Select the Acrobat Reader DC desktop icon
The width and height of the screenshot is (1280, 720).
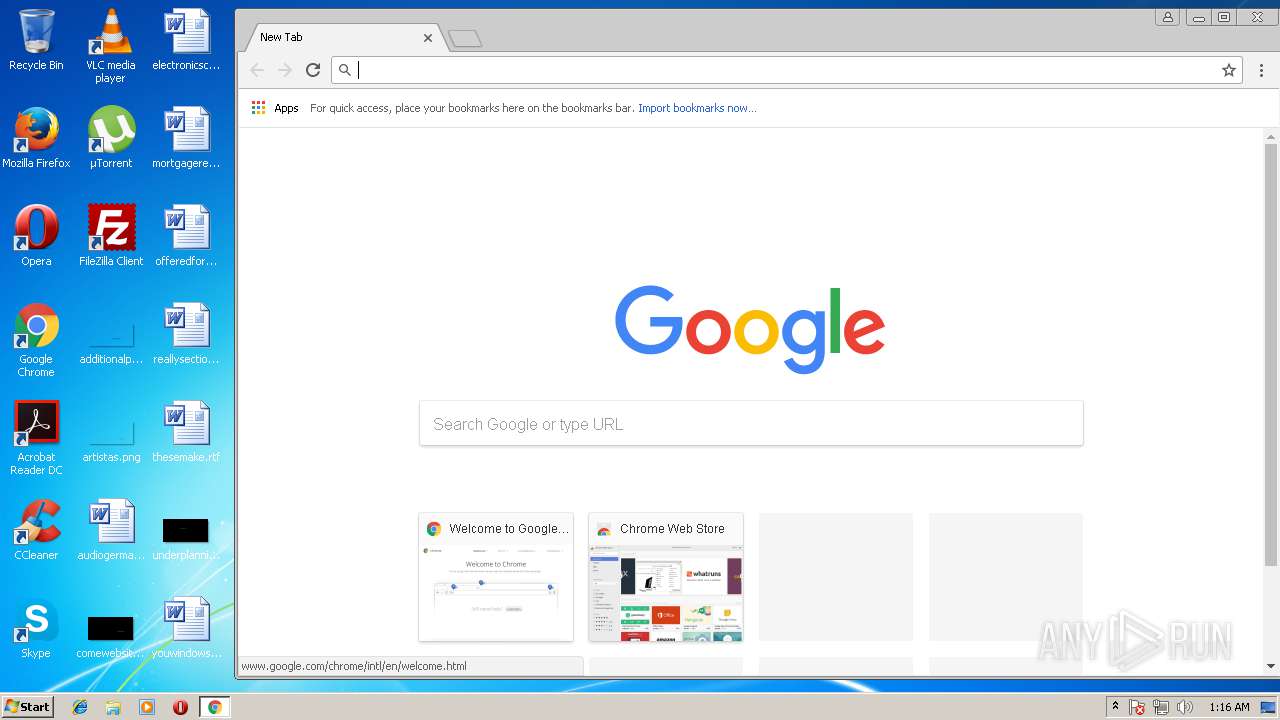36,438
